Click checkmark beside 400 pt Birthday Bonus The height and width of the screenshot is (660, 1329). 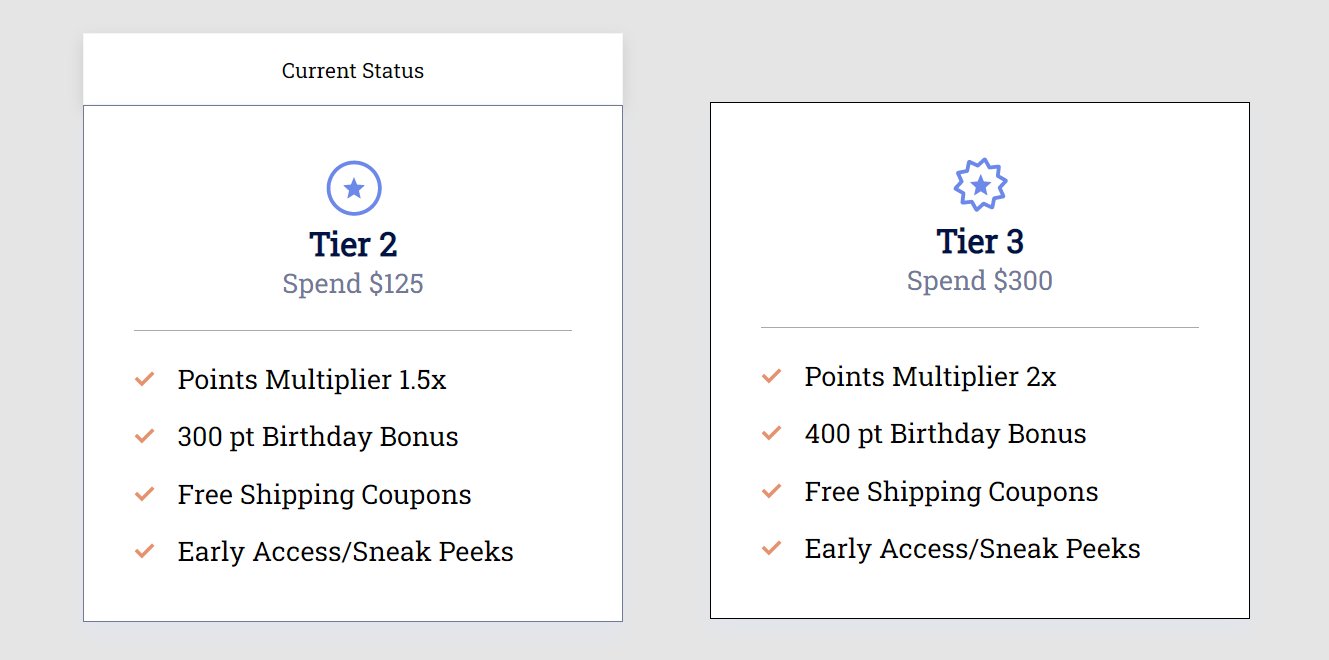(771, 433)
